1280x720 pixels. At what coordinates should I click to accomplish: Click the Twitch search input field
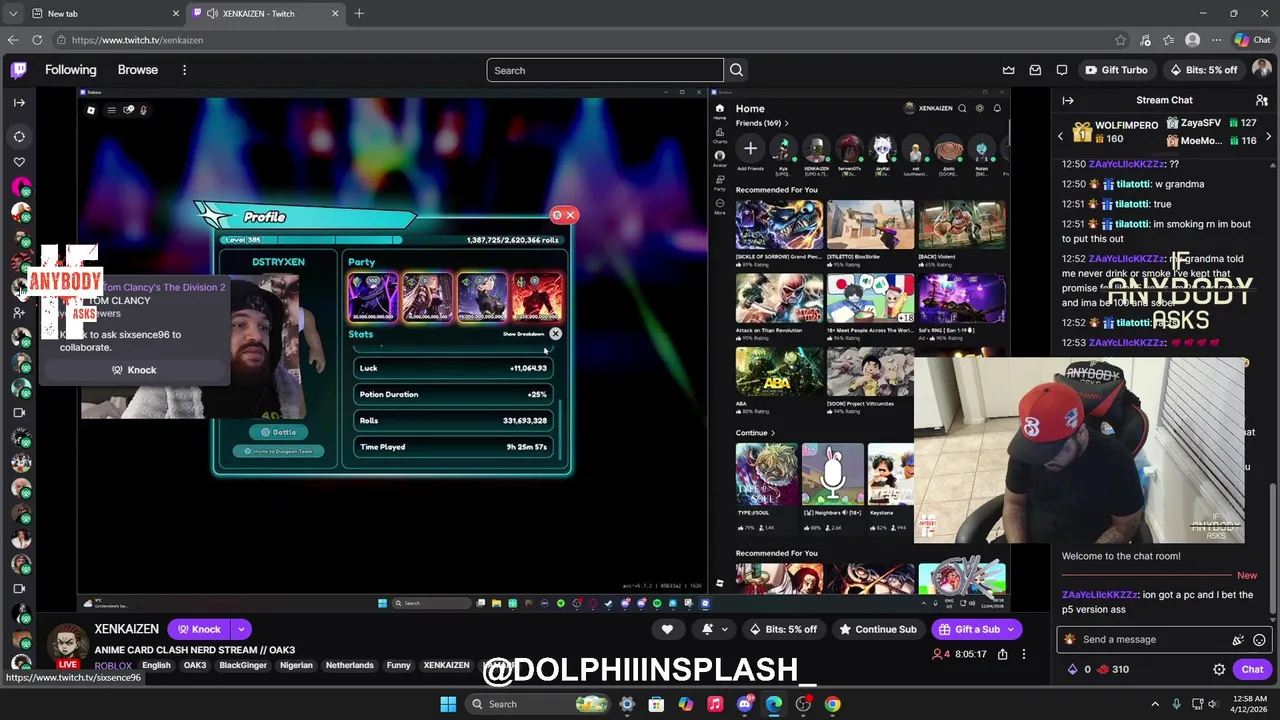[605, 70]
